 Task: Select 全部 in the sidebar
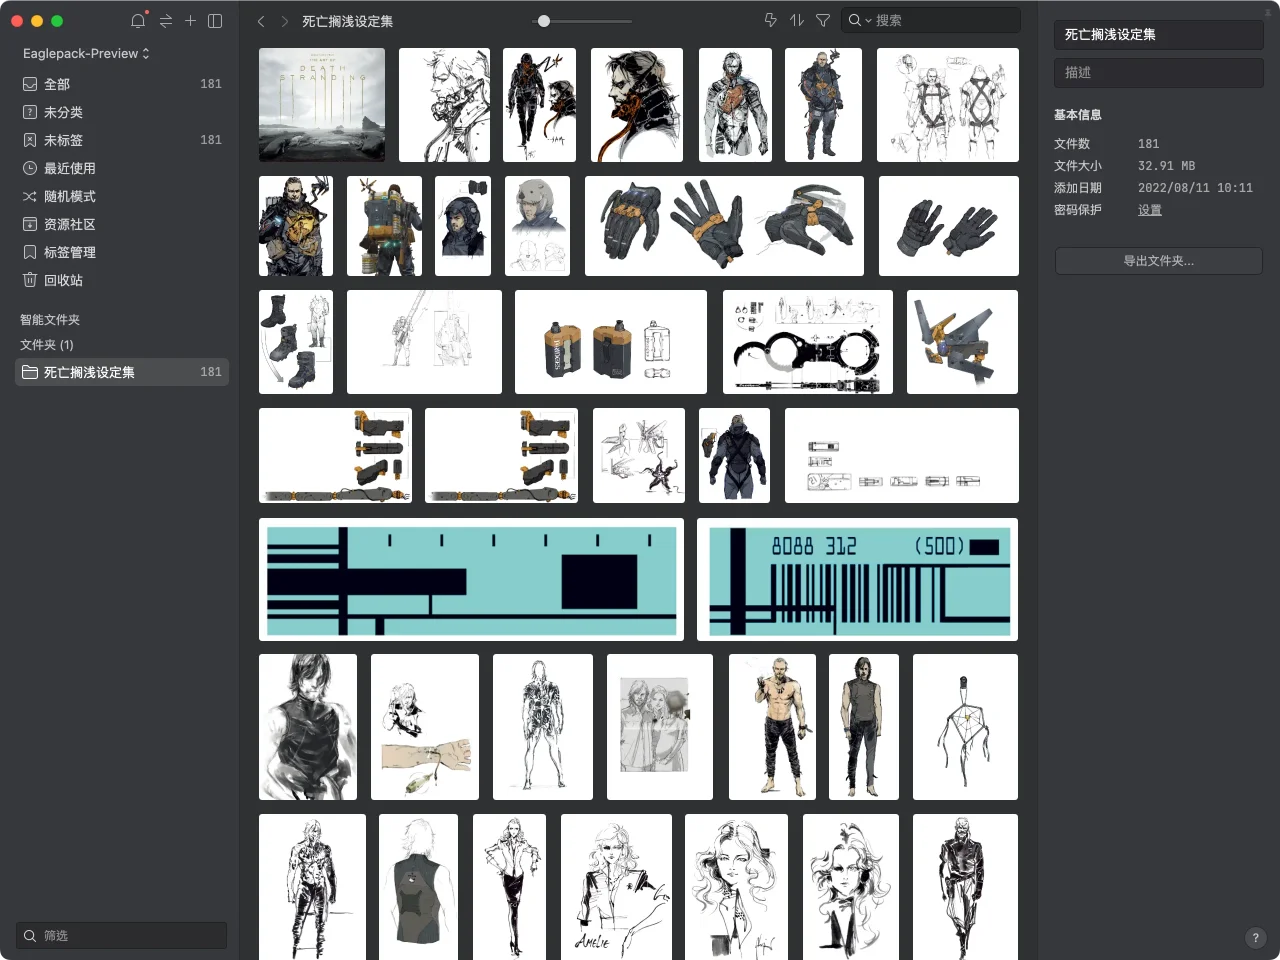pyautogui.click(x=122, y=84)
